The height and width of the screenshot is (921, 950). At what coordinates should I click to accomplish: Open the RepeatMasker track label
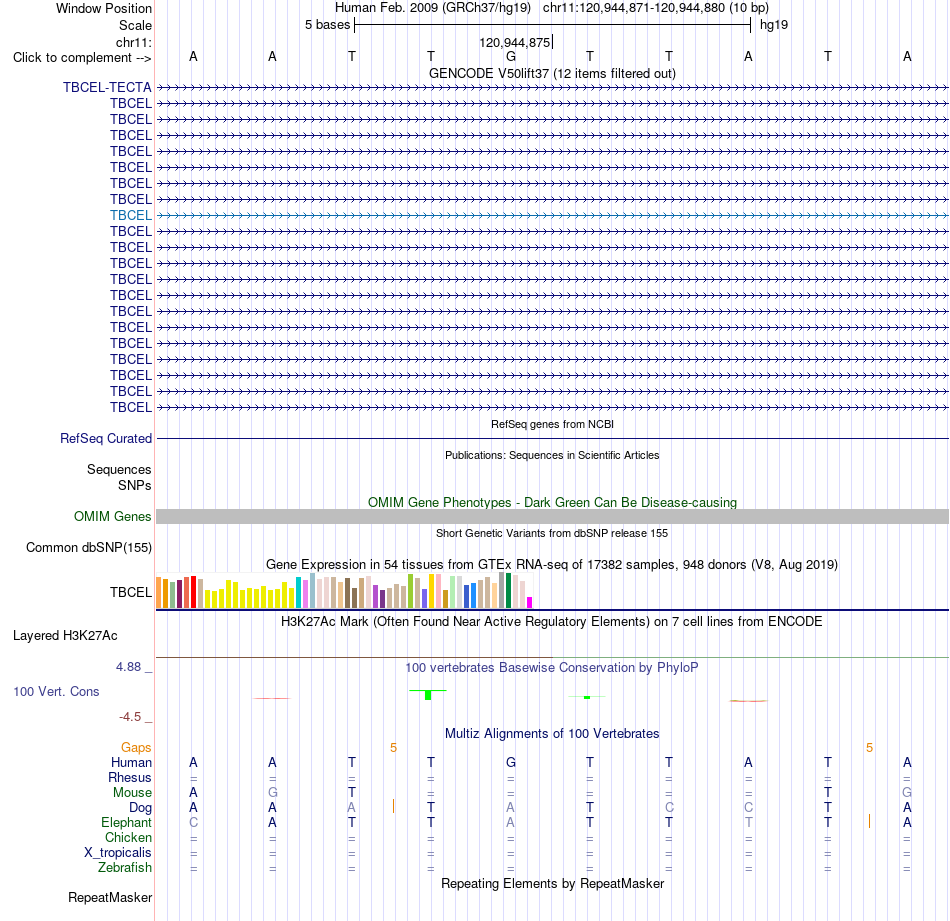point(110,897)
